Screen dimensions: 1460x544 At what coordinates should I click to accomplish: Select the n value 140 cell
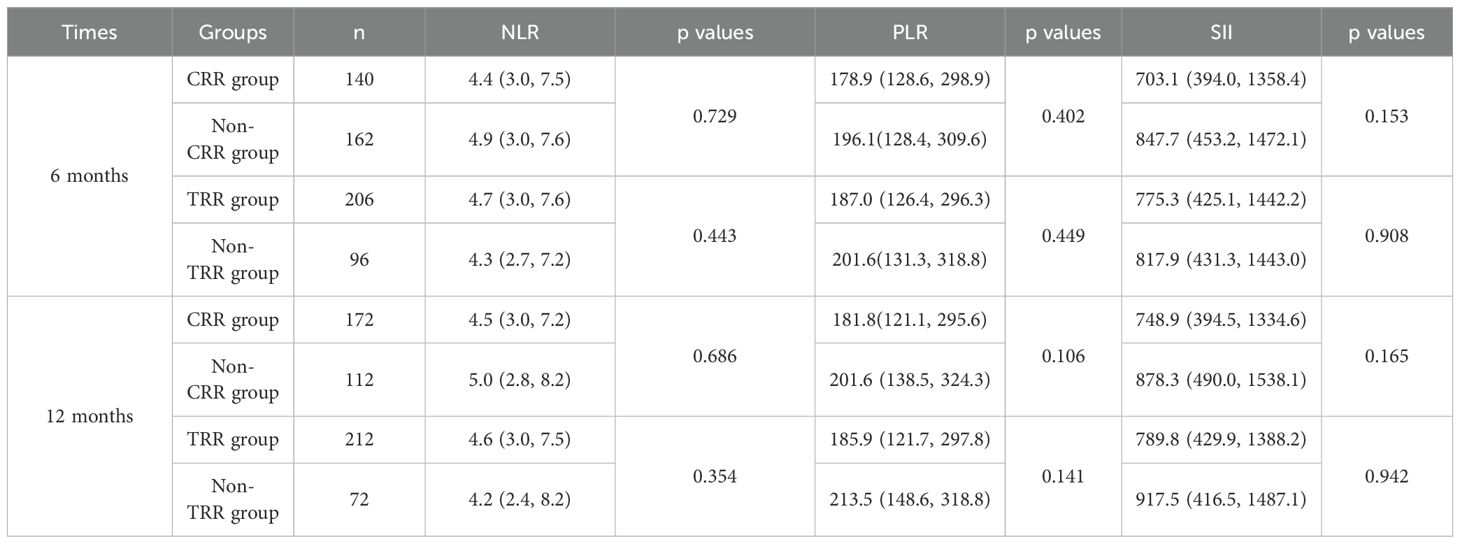[359, 79]
